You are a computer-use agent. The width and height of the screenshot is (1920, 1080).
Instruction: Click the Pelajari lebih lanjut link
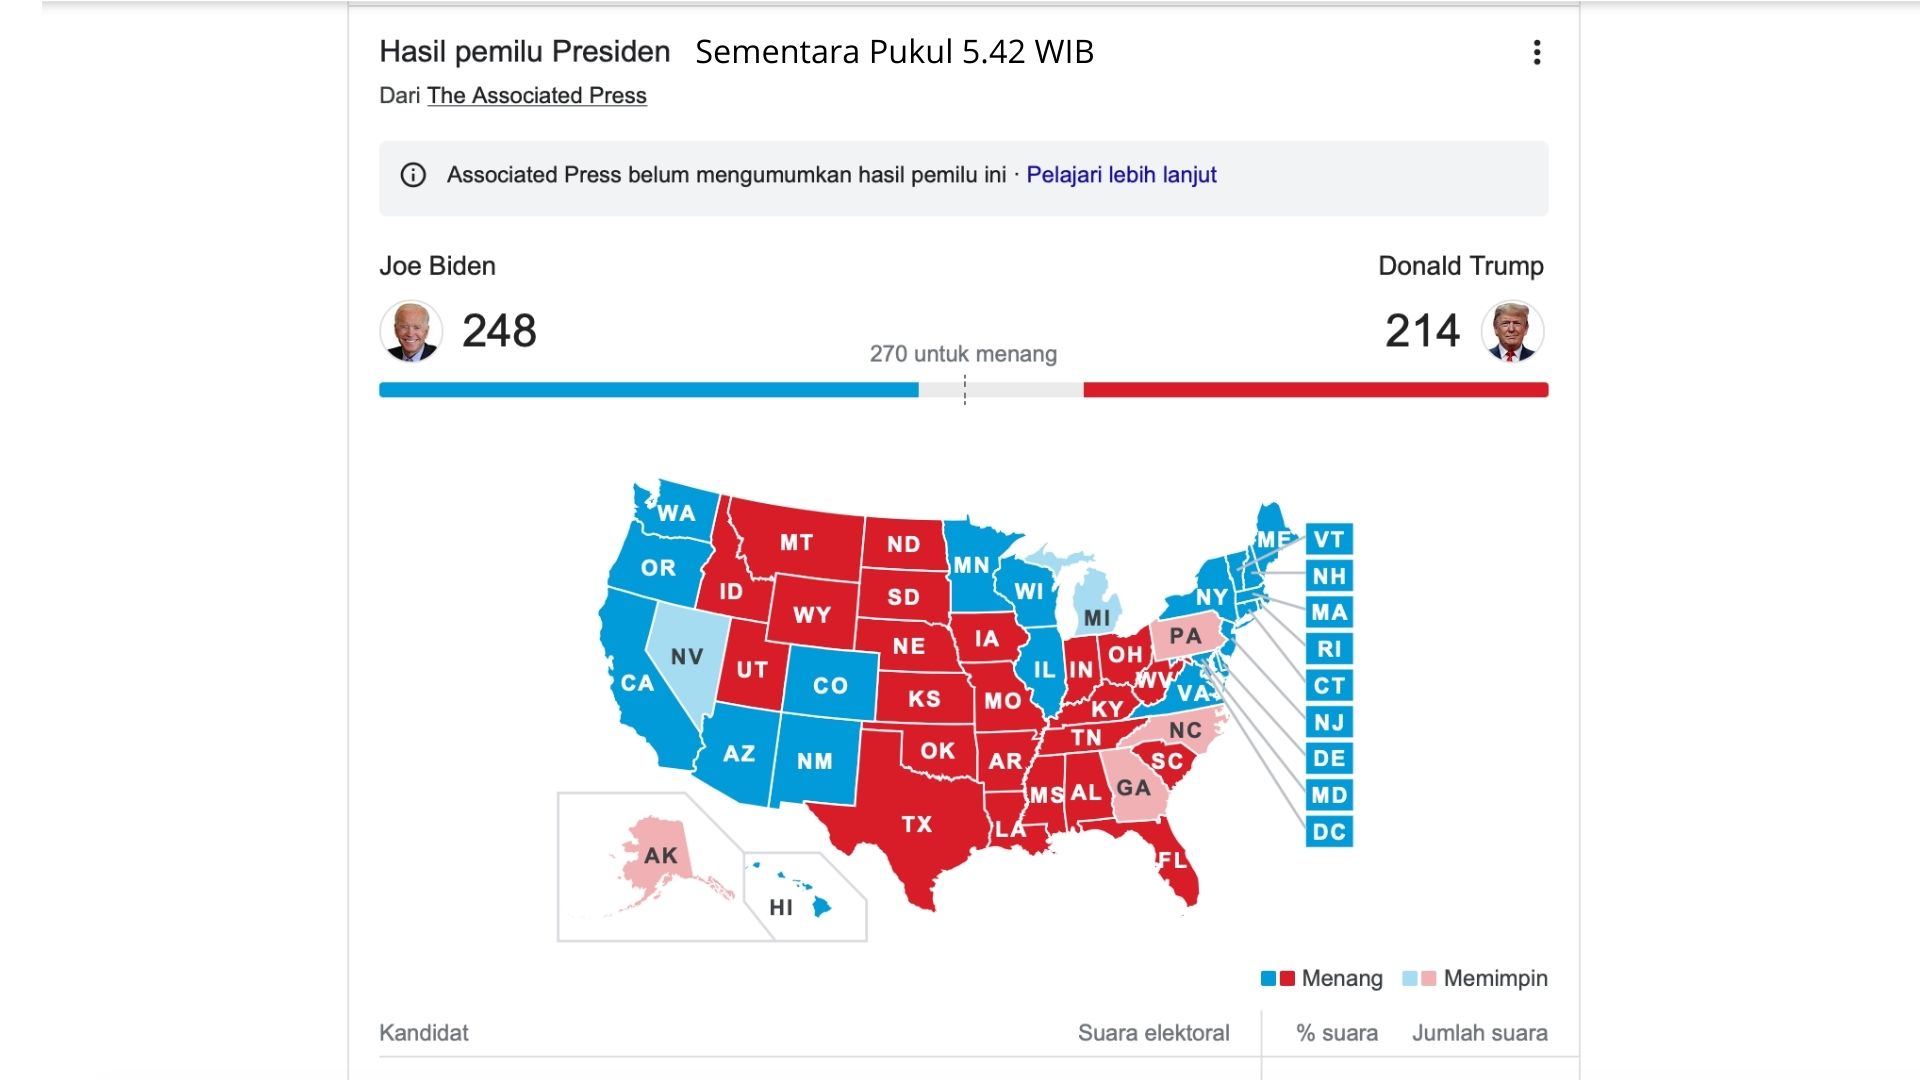[x=1121, y=175]
